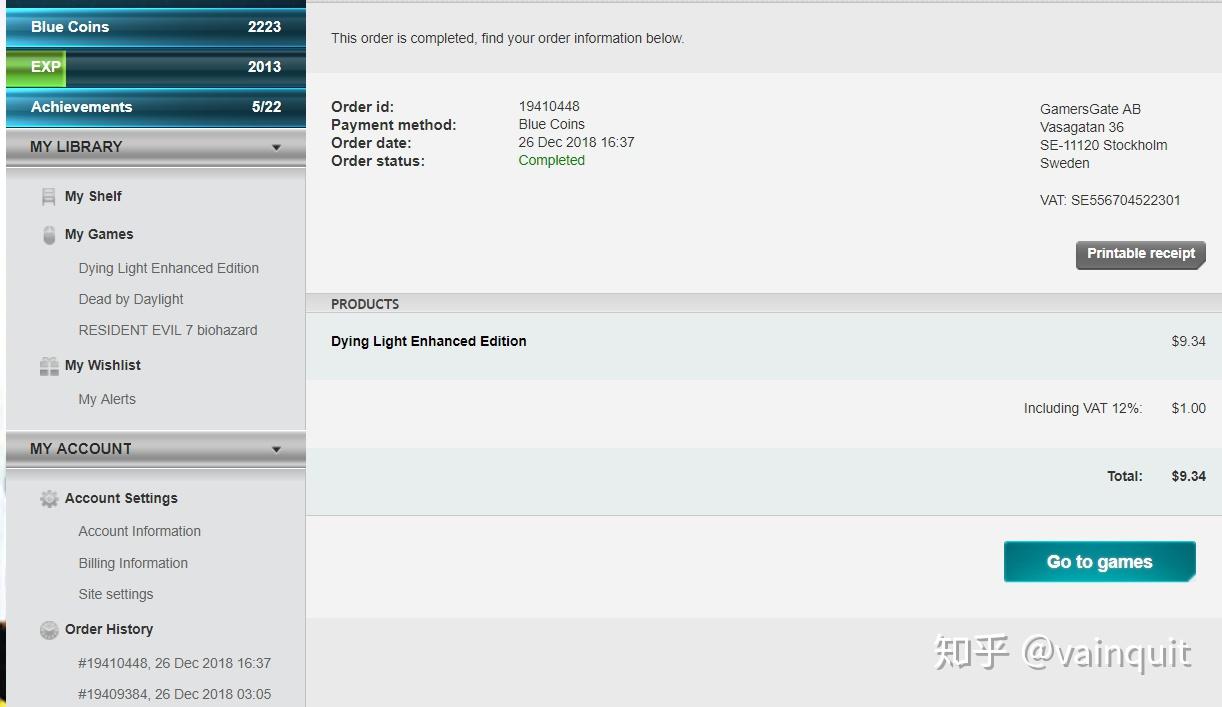Open Billing Information page

(133, 563)
